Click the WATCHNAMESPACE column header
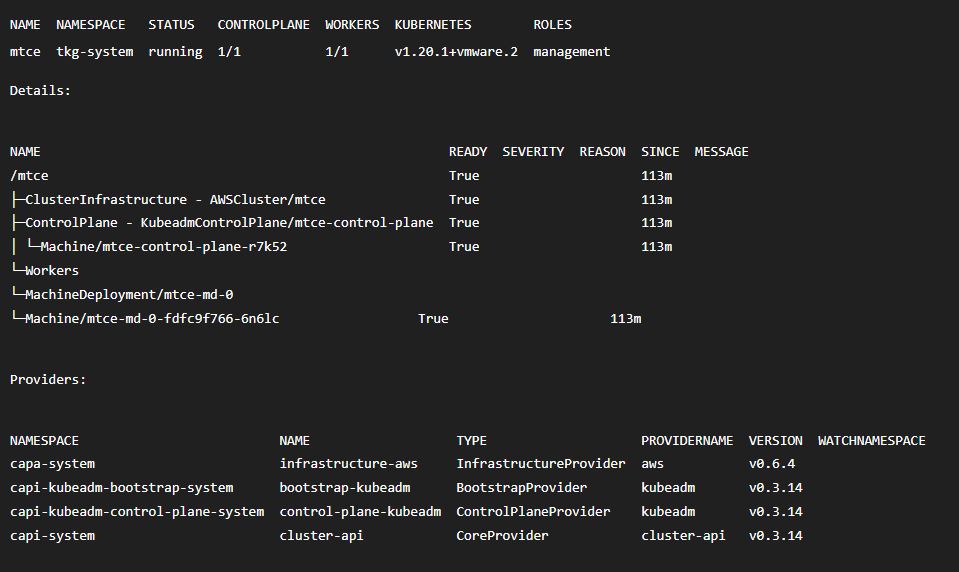 click(871, 441)
